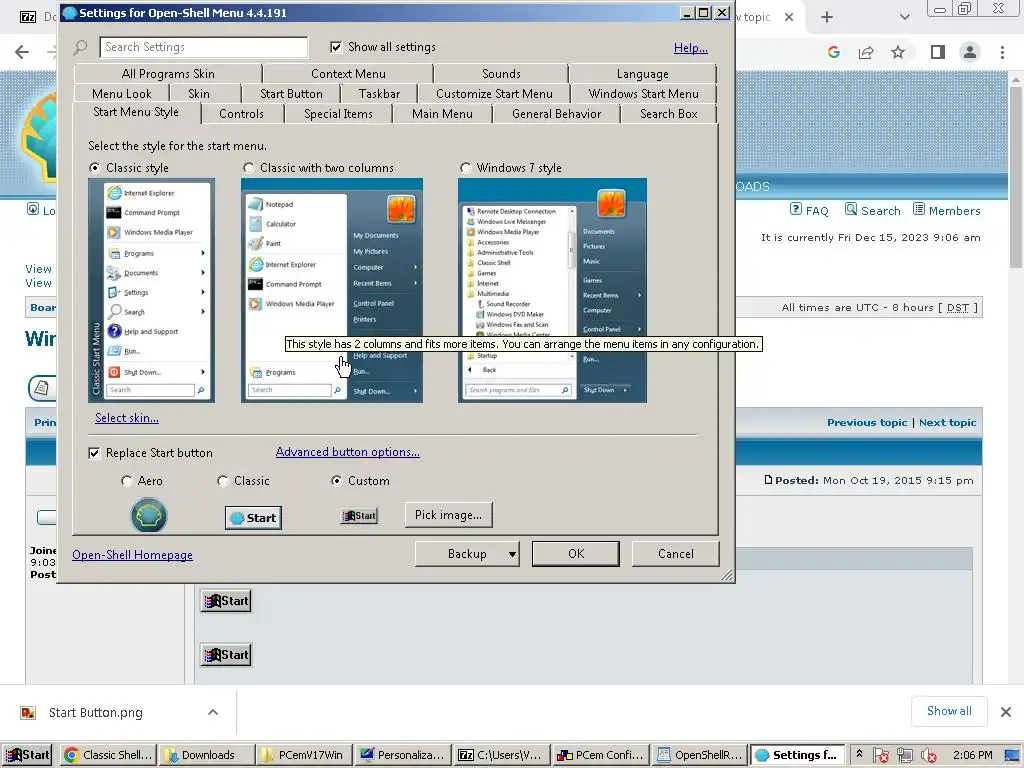Open the Search Box tab
The image size is (1024, 768).
[x=669, y=114]
